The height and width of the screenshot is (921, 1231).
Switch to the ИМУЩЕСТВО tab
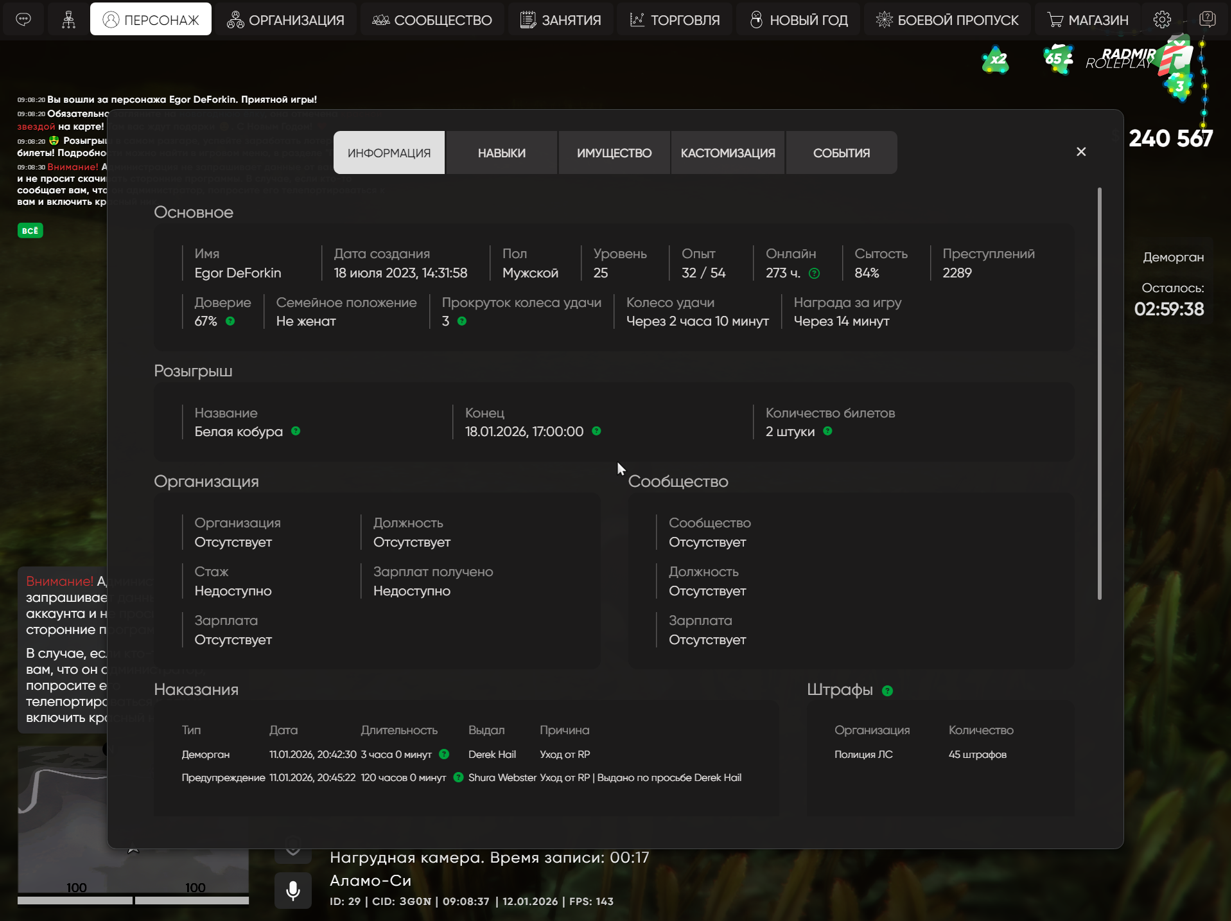tap(614, 153)
